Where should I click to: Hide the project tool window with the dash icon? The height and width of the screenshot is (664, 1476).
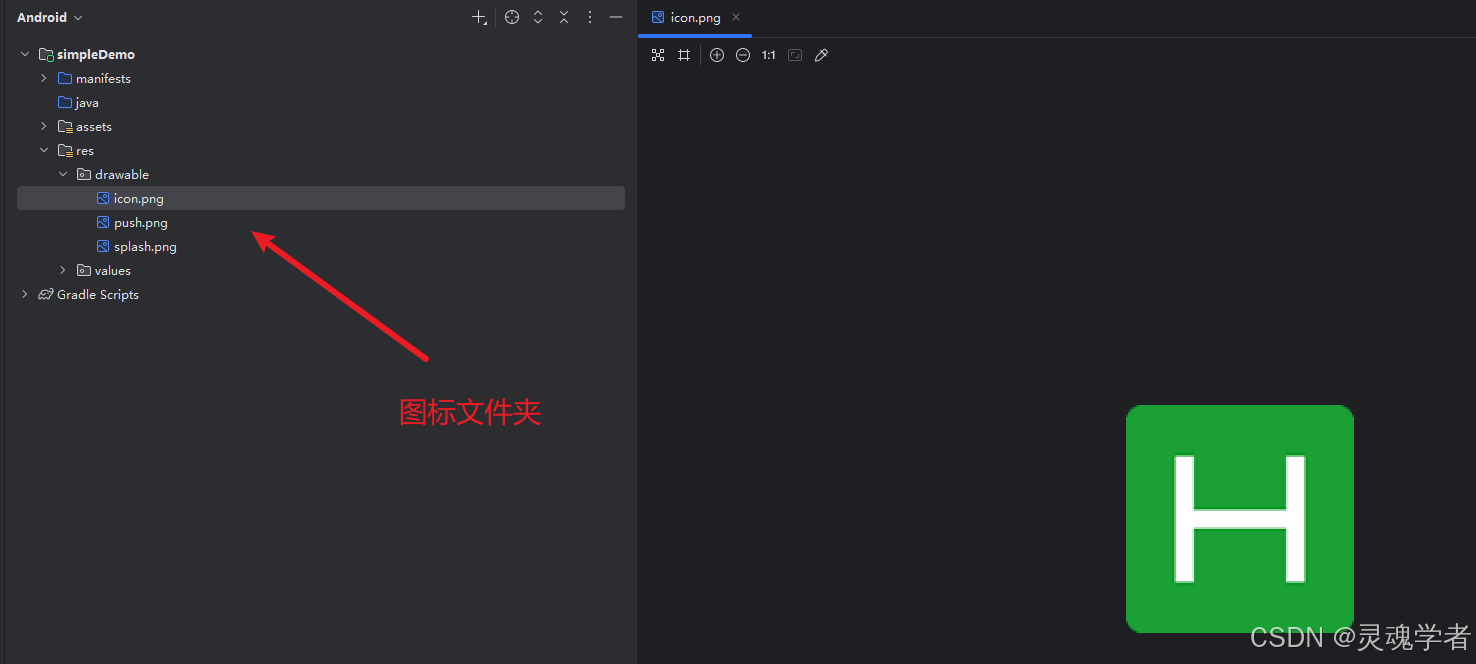click(616, 17)
